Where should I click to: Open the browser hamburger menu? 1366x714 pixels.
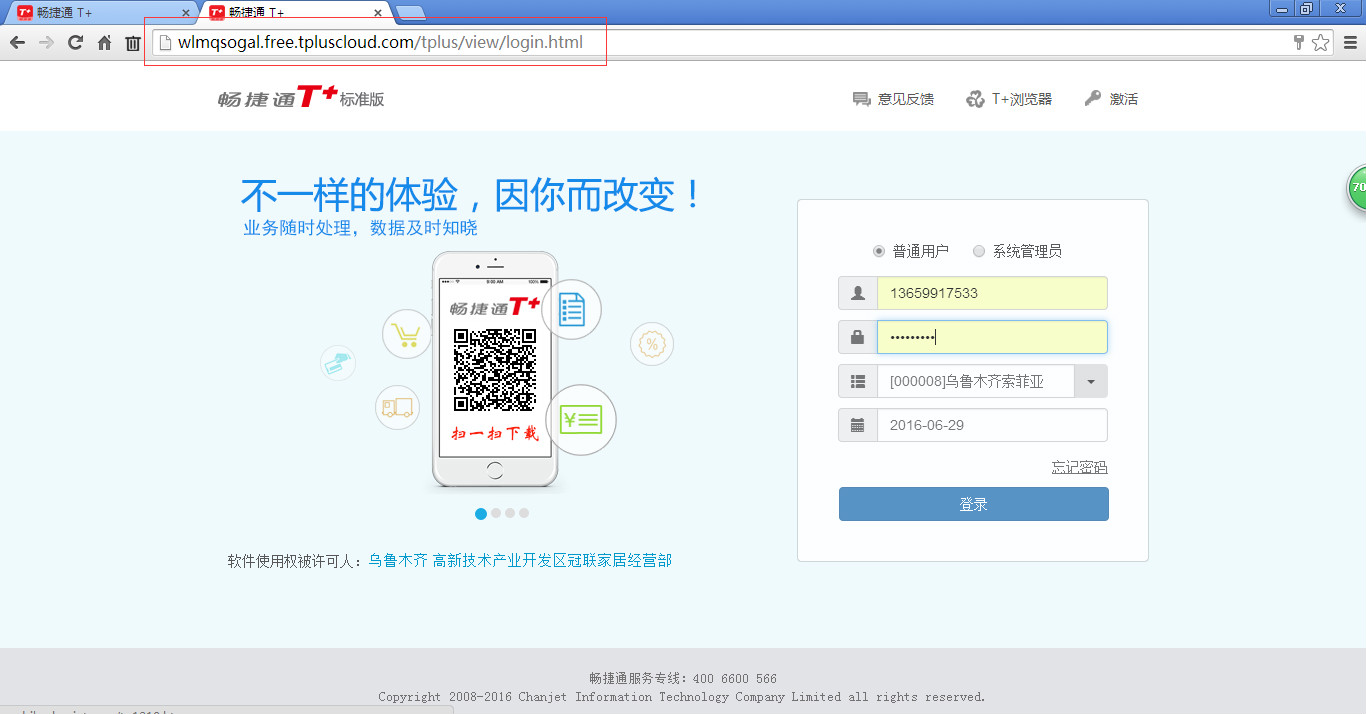1350,42
